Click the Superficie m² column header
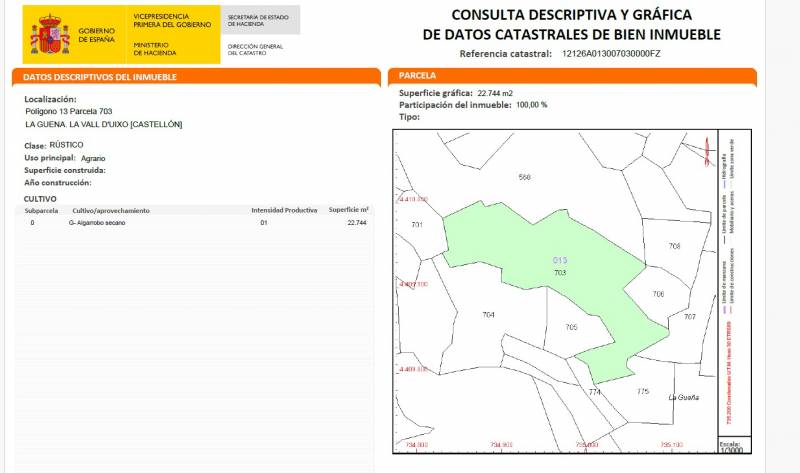This screenshot has width=800, height=473. tap(348, 210)
